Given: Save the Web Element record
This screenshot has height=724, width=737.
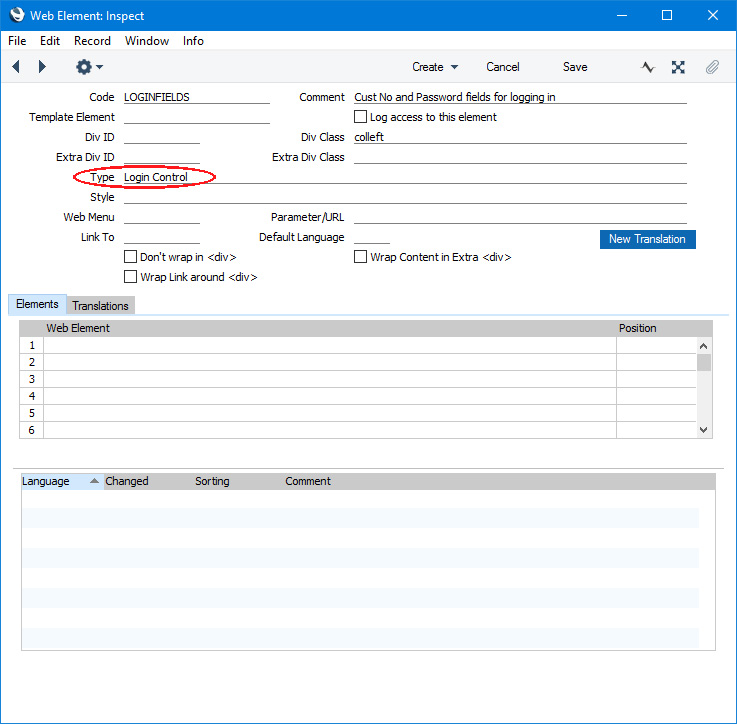Looking at the screenshot, I should [x=575, y=67].
